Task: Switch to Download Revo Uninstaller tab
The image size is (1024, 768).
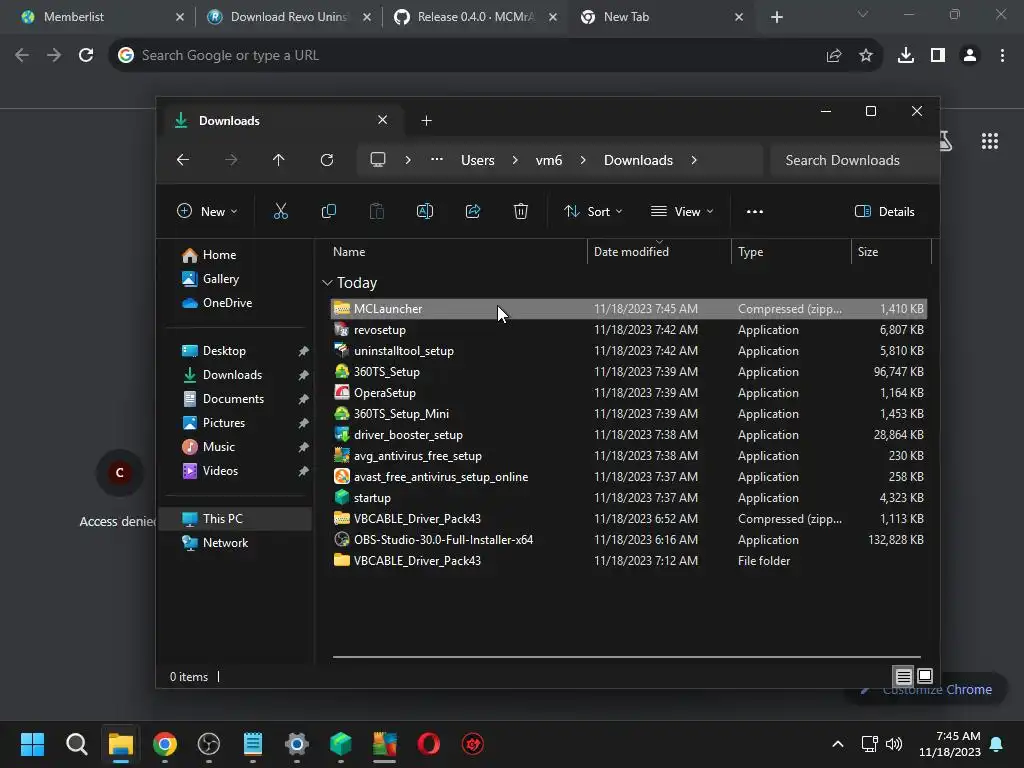Action: [x=289, y=17]
